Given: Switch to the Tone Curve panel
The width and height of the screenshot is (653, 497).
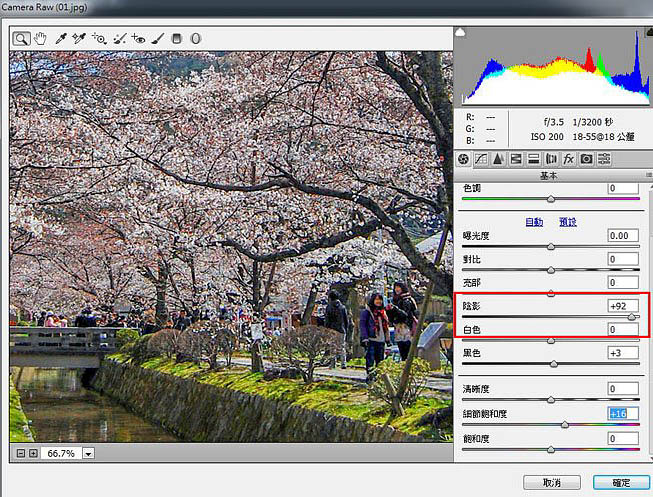Looking at the screenshot, I should (481, 159).
